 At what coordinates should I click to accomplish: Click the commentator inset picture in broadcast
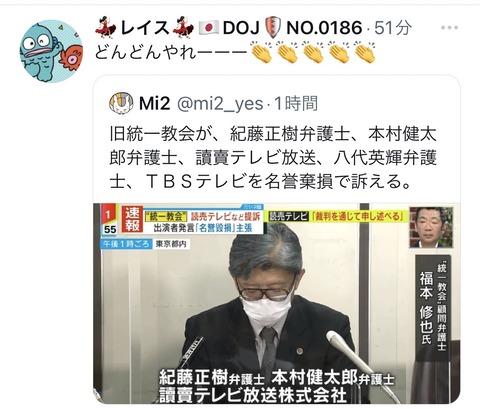(431, 227)
